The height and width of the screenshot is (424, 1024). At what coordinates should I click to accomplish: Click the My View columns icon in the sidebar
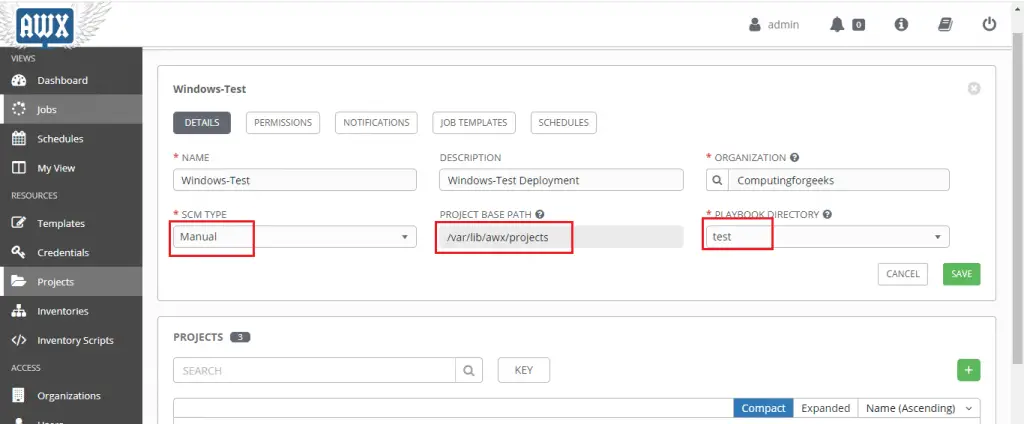pyautogui.click(x=19, y=168)
